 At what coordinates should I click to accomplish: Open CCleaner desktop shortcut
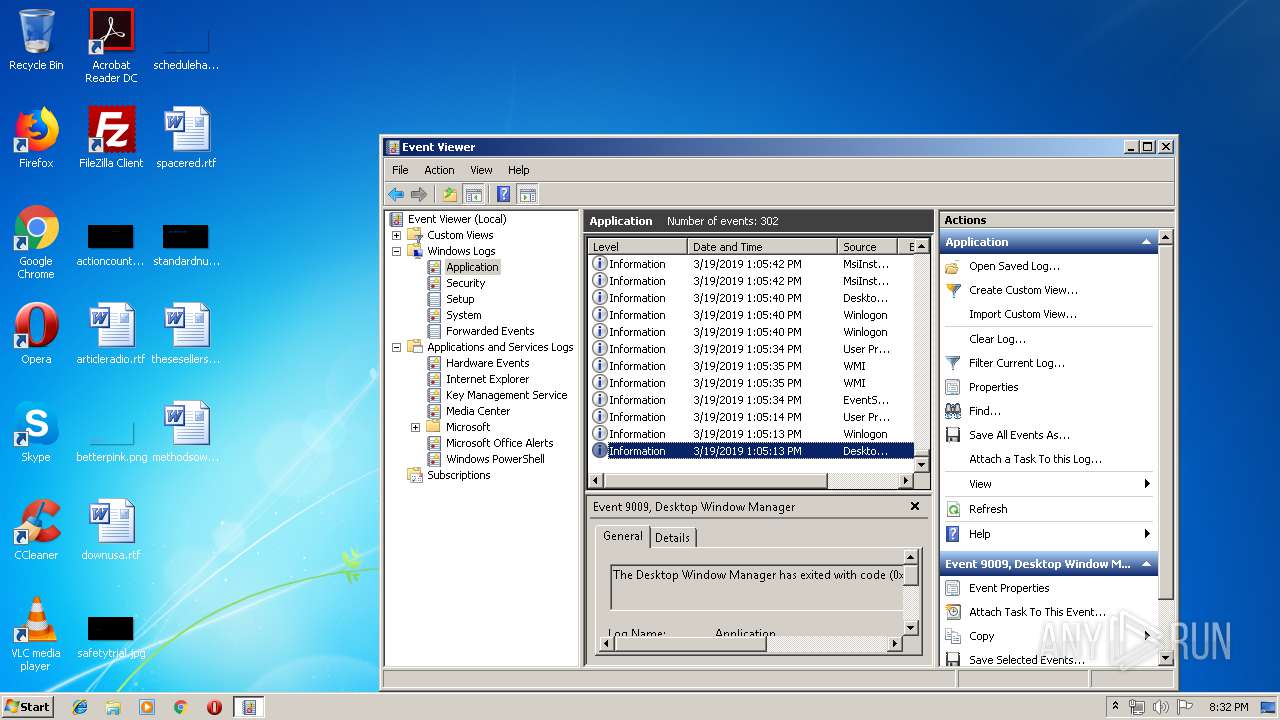tap(36, 530)
